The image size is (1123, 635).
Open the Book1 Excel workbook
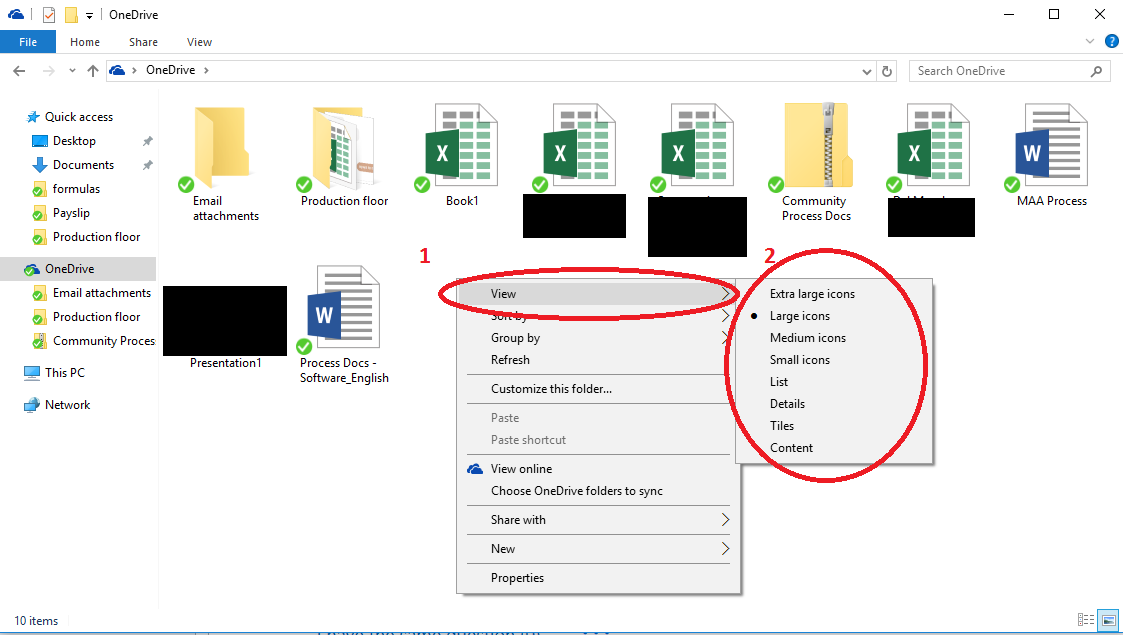coord(460,145)
